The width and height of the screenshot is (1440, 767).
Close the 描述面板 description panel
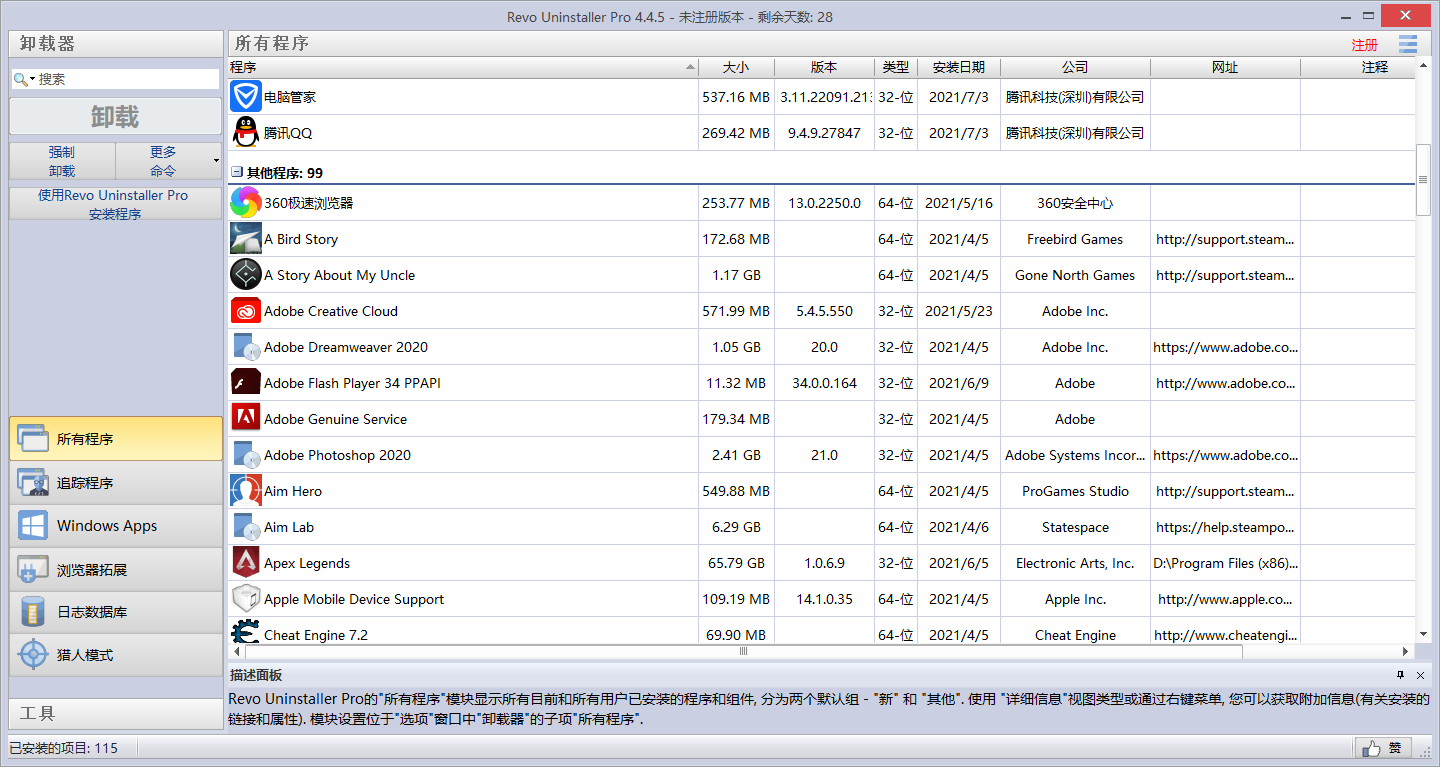[x=1422, y=675]
